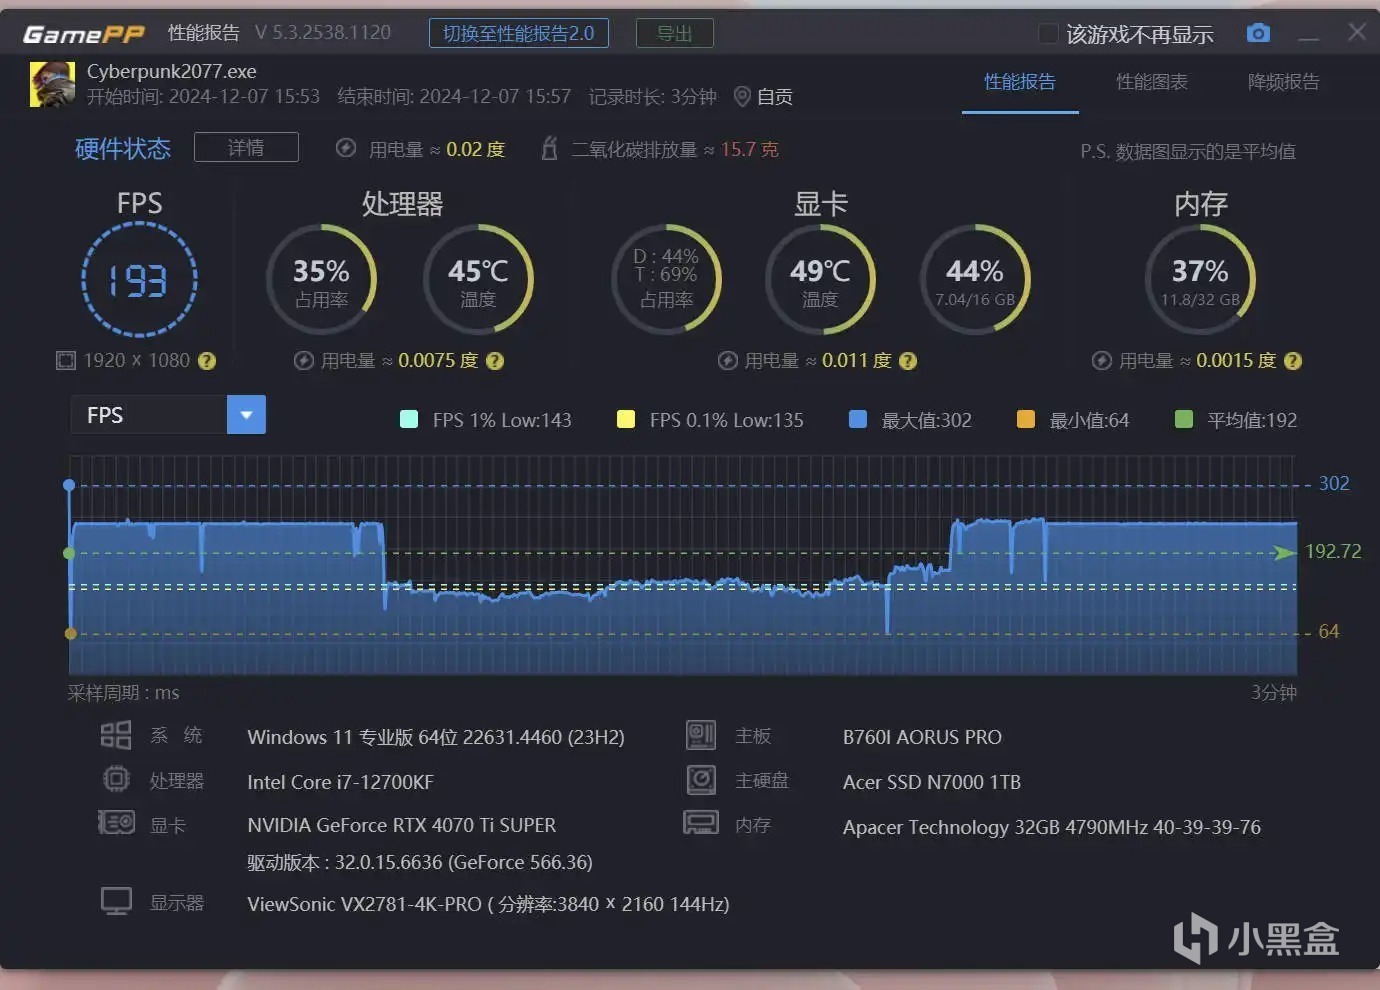The image size is (1380, 990).
Task: Click the Windows system icon beside 系统
Action: point(116,735)
